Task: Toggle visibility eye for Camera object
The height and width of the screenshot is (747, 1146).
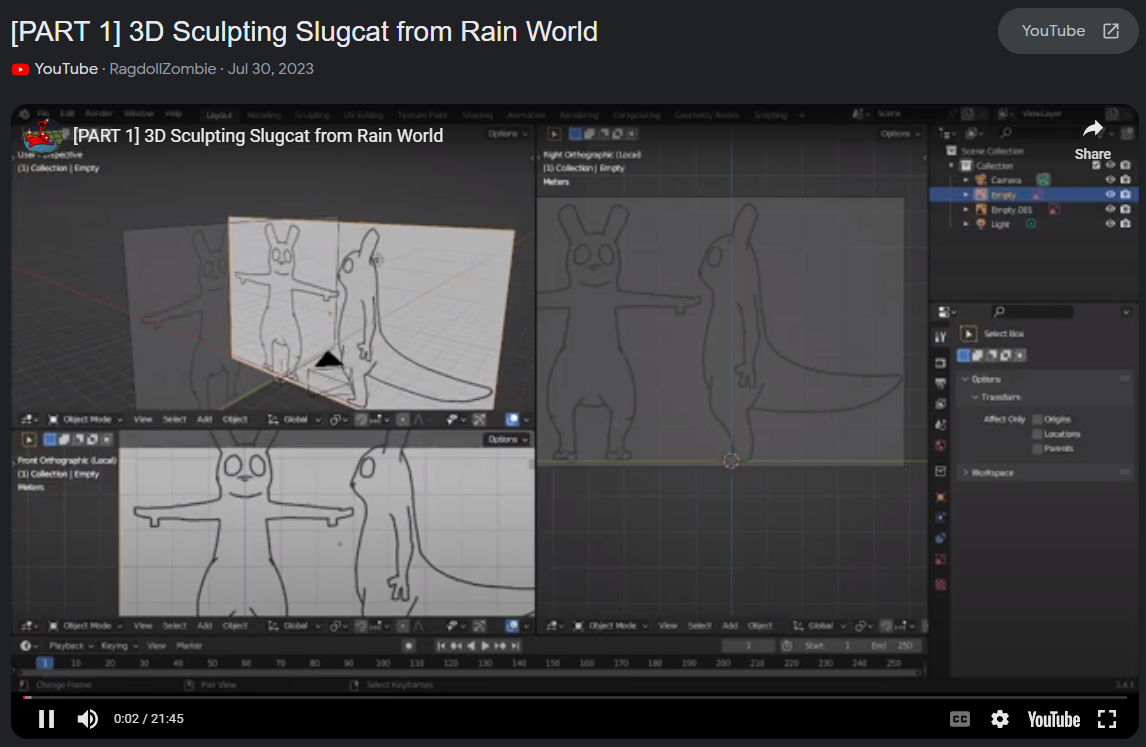Action: [1110, 180]
